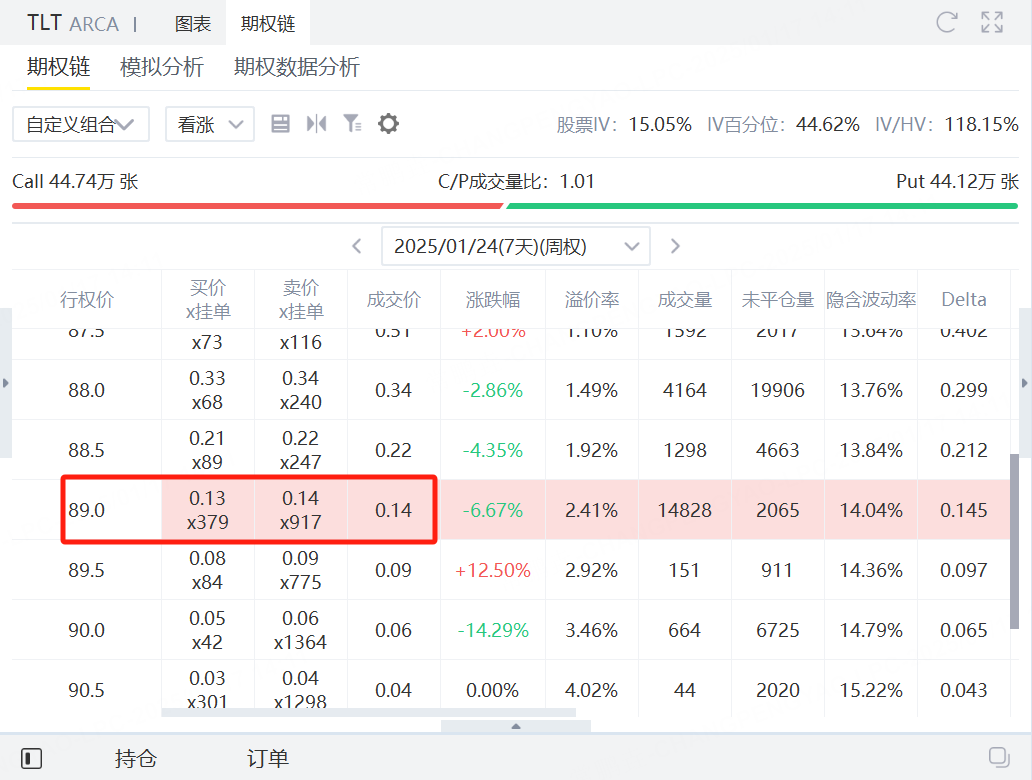The width and height of the screenshot is (1032, 780).
Task: Sort by 成交量 column header
Action: [x=685, y=299]
